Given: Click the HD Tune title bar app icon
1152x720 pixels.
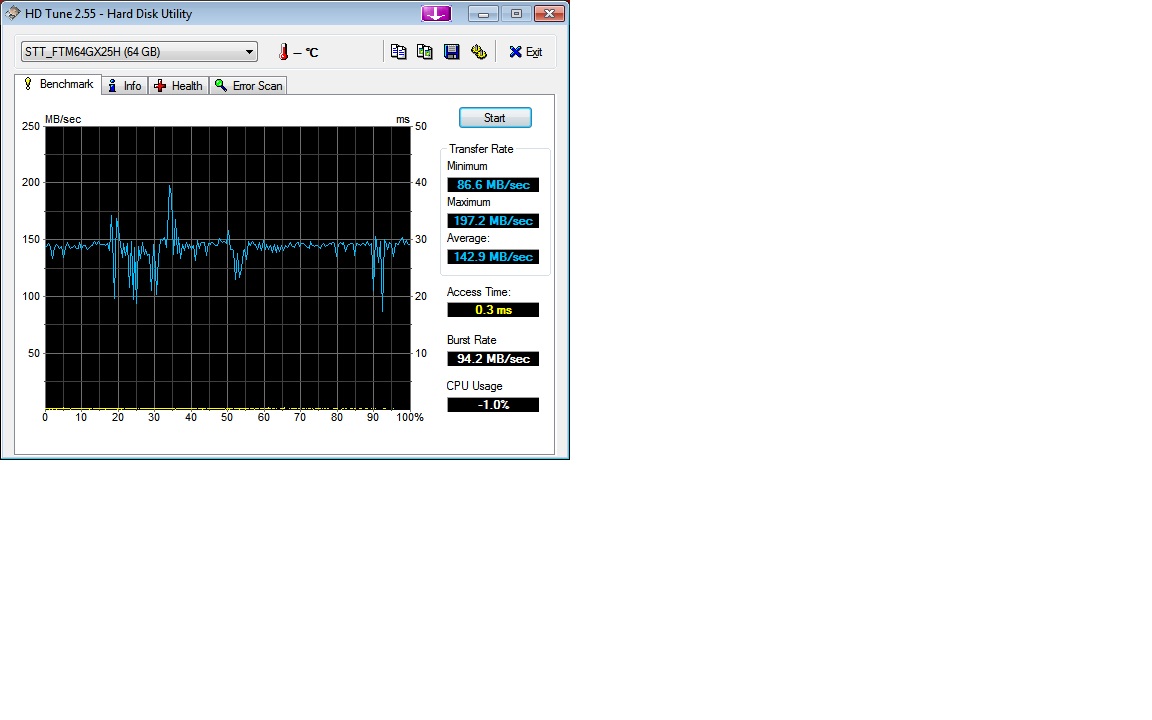Looking at the screenshot, I should coord(12,13).
